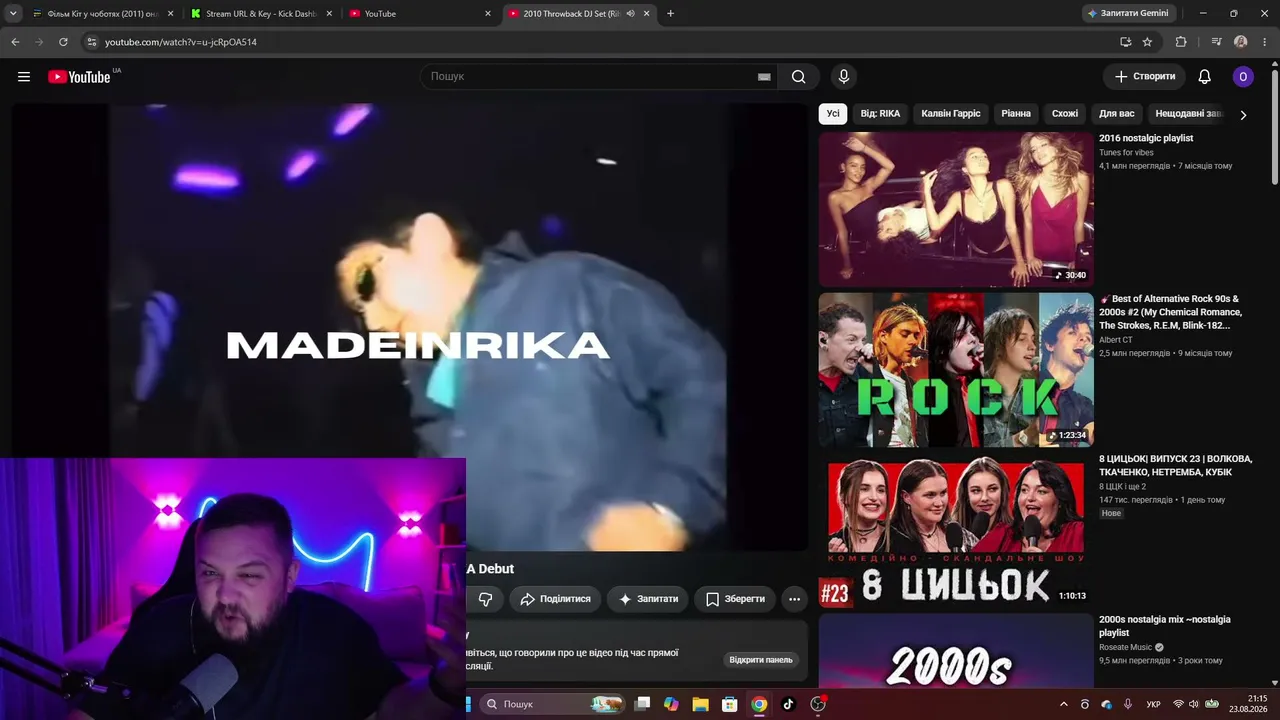Open the 8 ЦИЦЬОК video thumbnail
This screenshot has height=720, width=1280.
956,530
